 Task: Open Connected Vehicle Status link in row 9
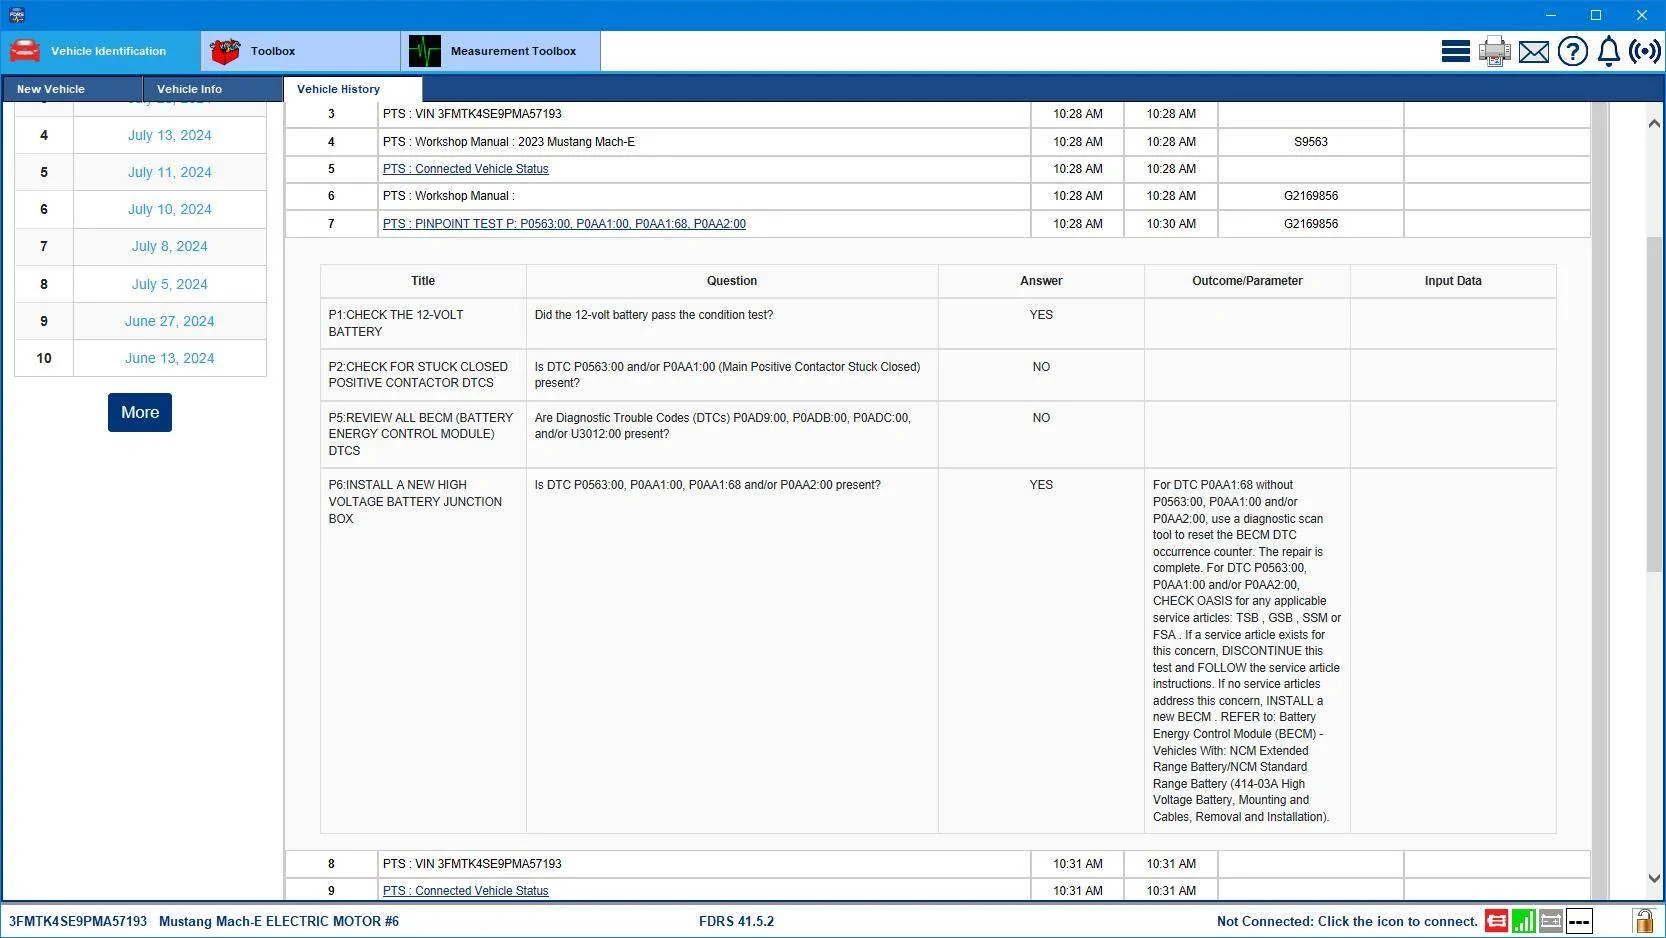pyautogui.click(x=465, y=891)
